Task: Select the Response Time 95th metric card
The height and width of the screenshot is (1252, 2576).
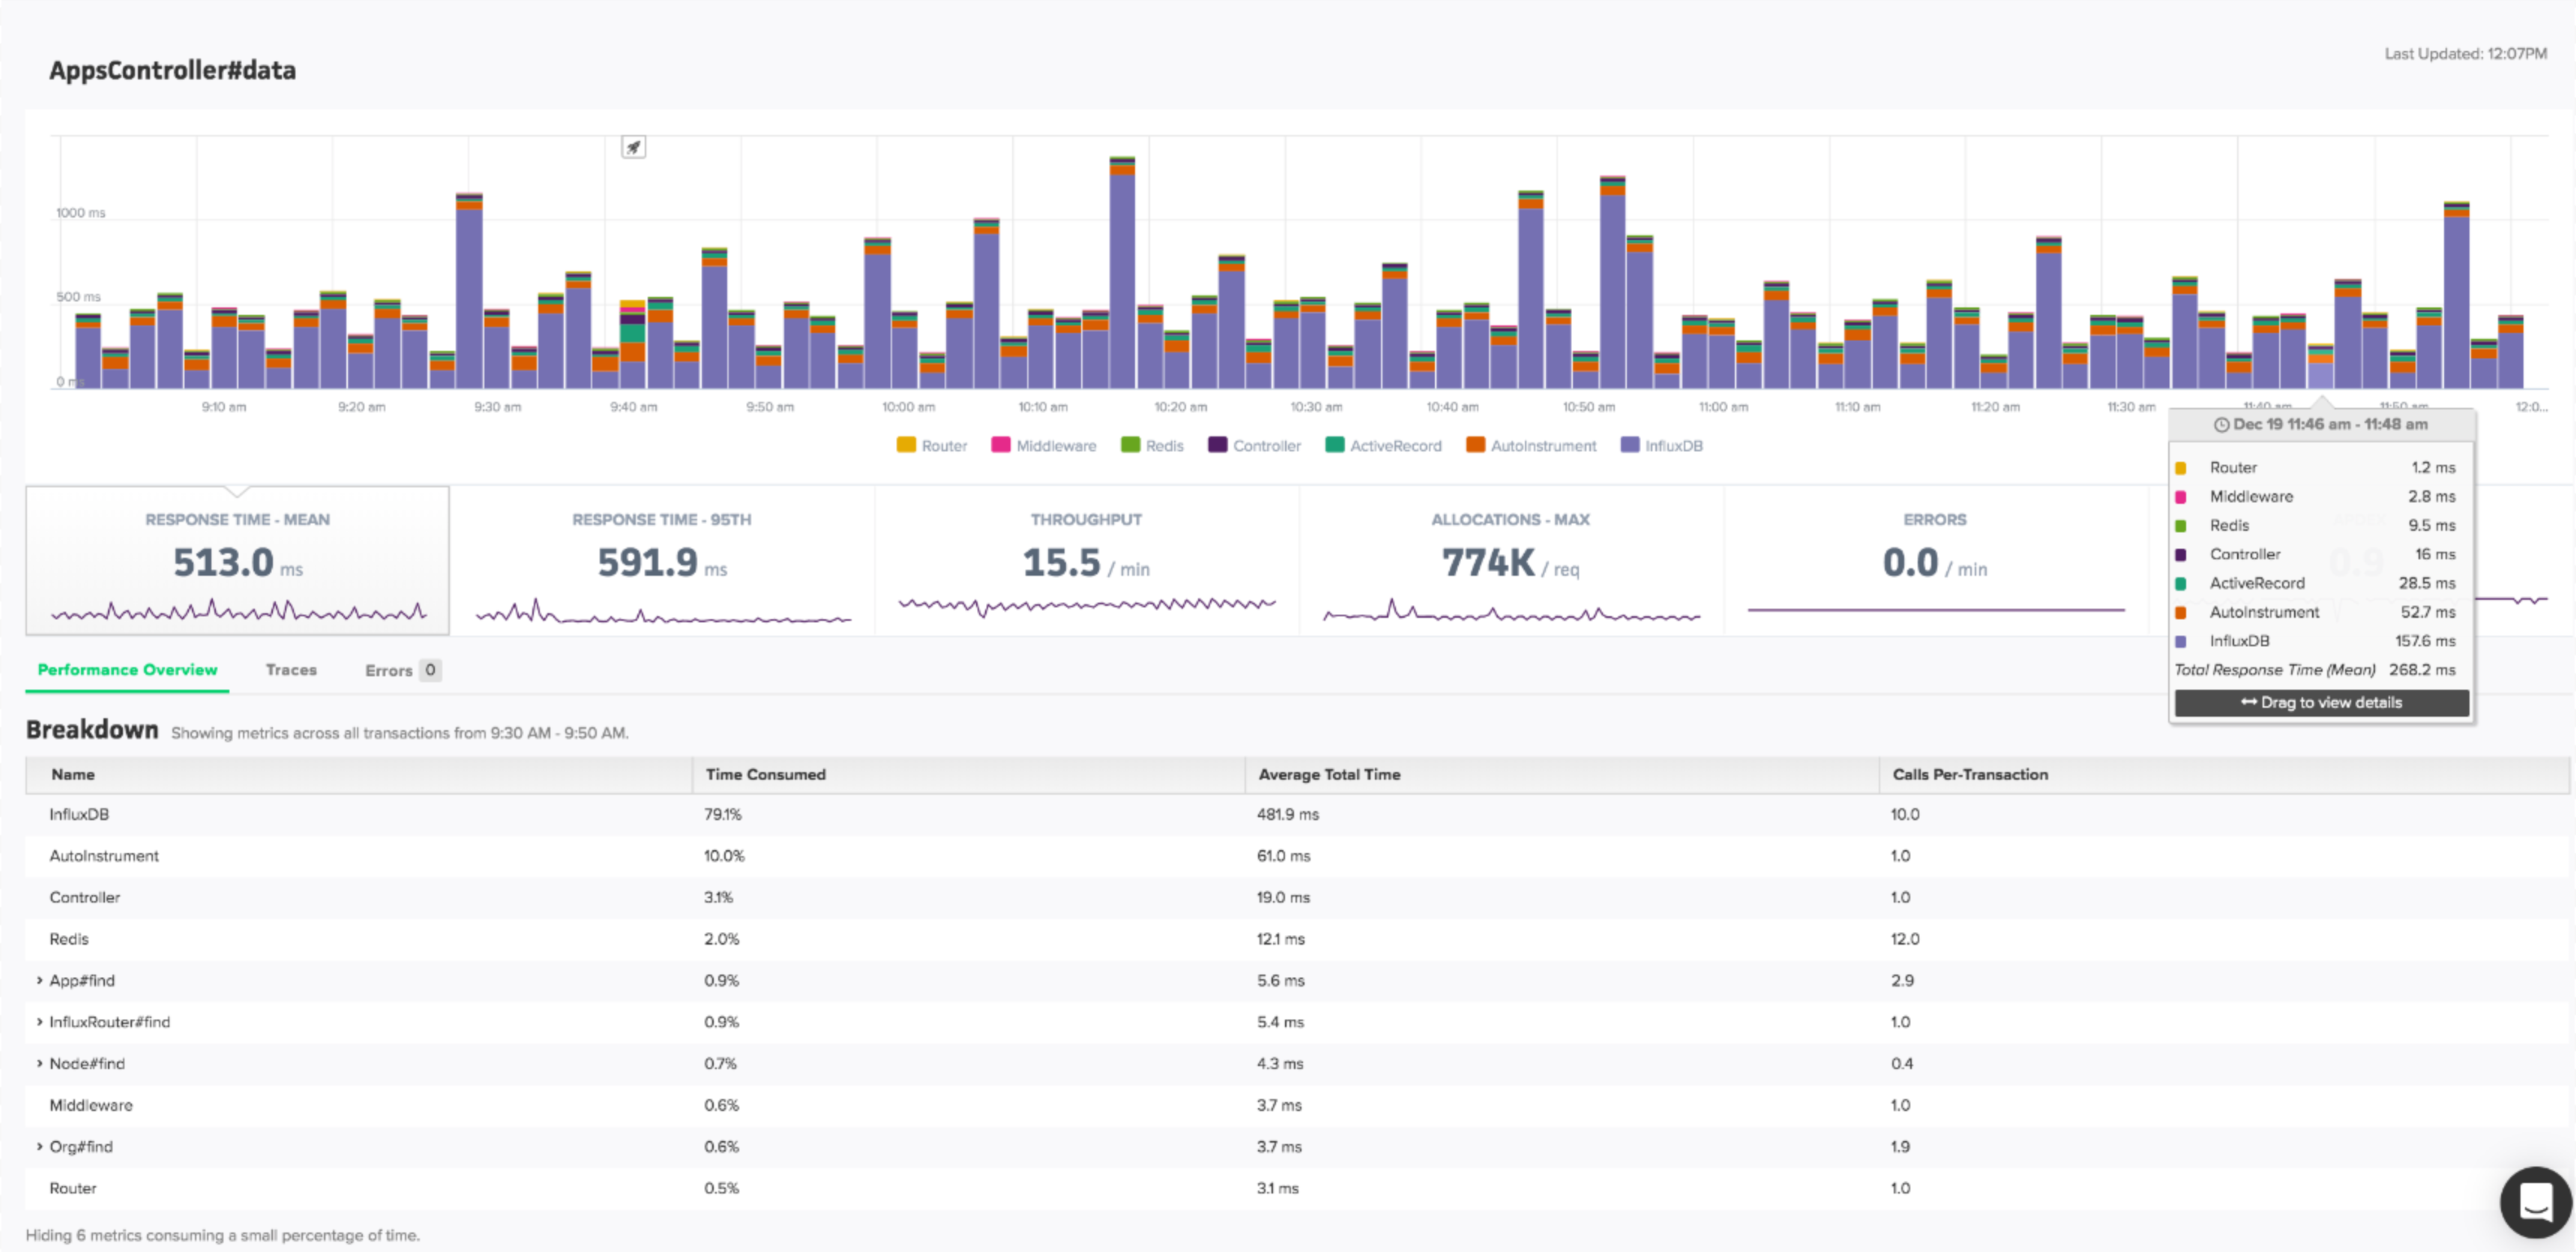Action: [661, 561]
